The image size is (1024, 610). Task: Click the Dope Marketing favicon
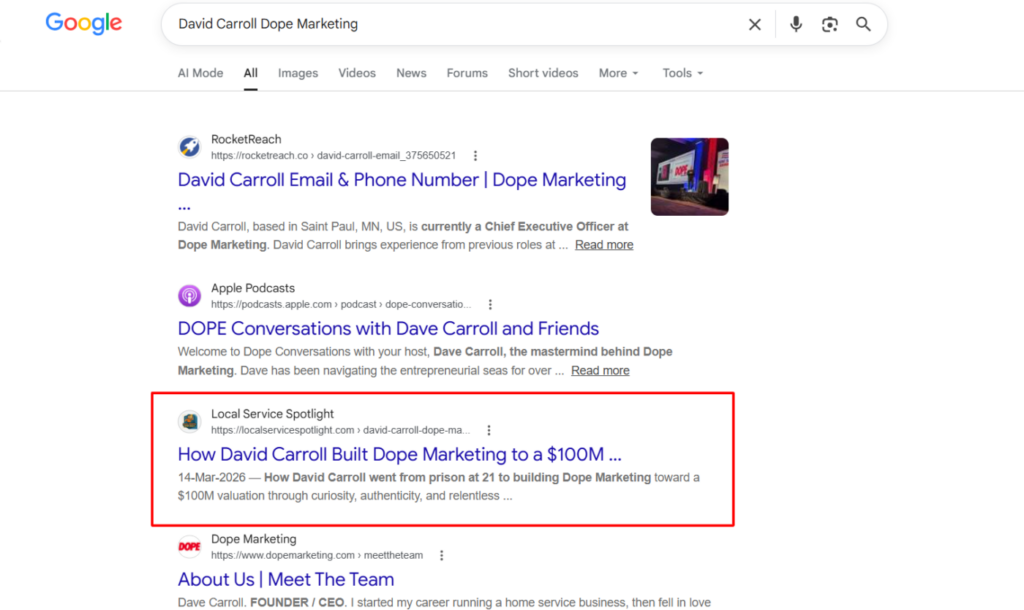pyautogui.click(x=189, y=547)
